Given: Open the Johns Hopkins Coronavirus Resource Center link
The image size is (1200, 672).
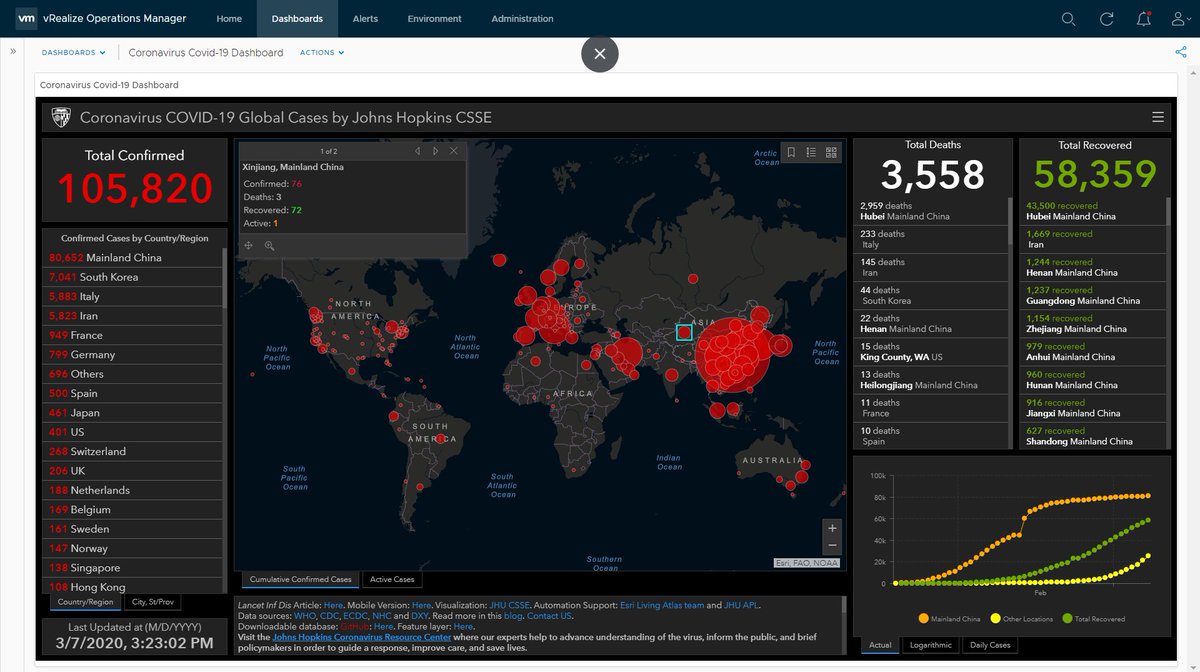Looking at the screenshot, I should (362, 637).
